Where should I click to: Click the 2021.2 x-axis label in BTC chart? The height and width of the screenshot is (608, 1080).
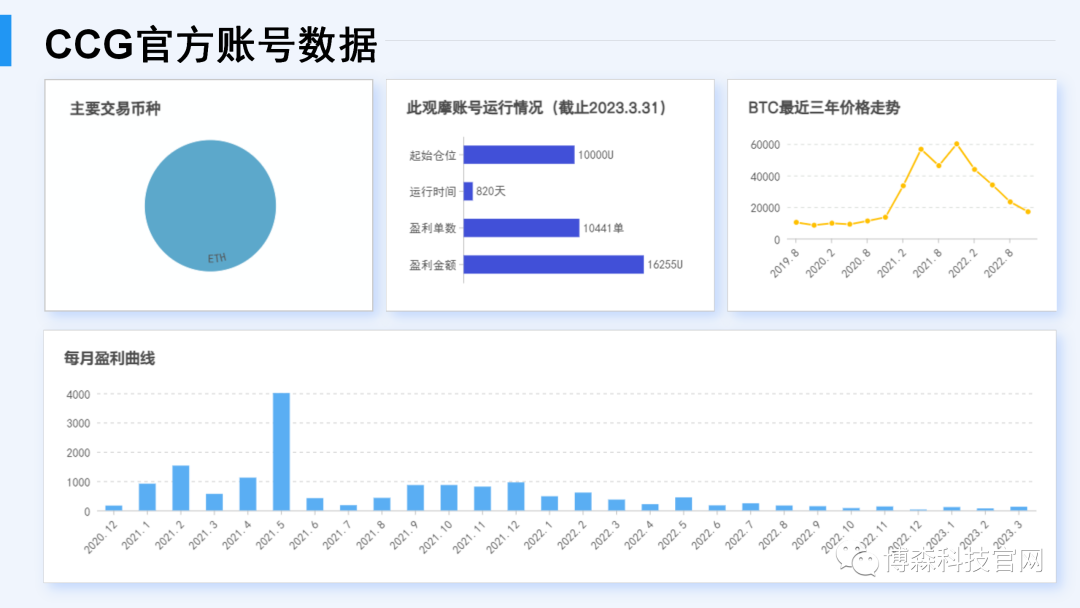(892, 263)
